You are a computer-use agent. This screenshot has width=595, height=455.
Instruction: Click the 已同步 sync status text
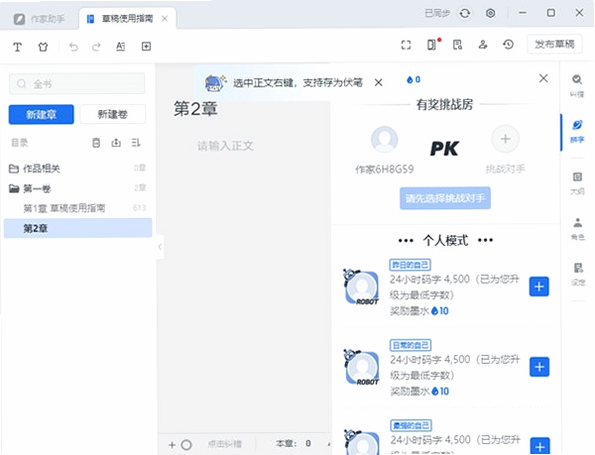pyautogui.click(x=437, y=13)
